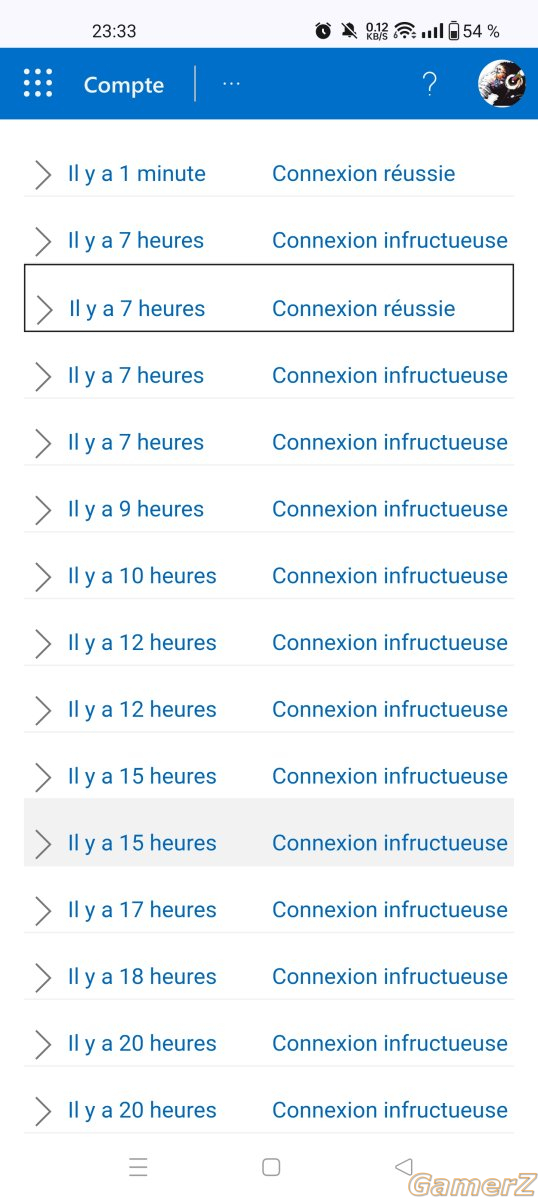Tap the alarm clock status bar icon
The image size is (538, 1200).
pyautogui.click(x=323, y=31)
